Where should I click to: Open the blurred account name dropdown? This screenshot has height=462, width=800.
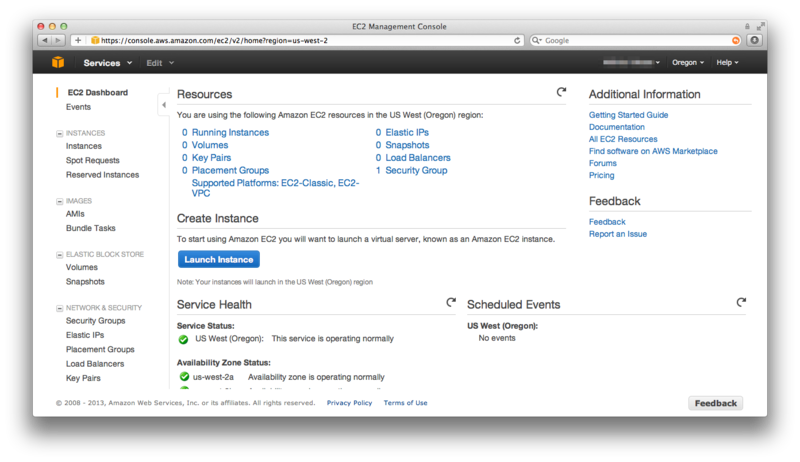631,62
